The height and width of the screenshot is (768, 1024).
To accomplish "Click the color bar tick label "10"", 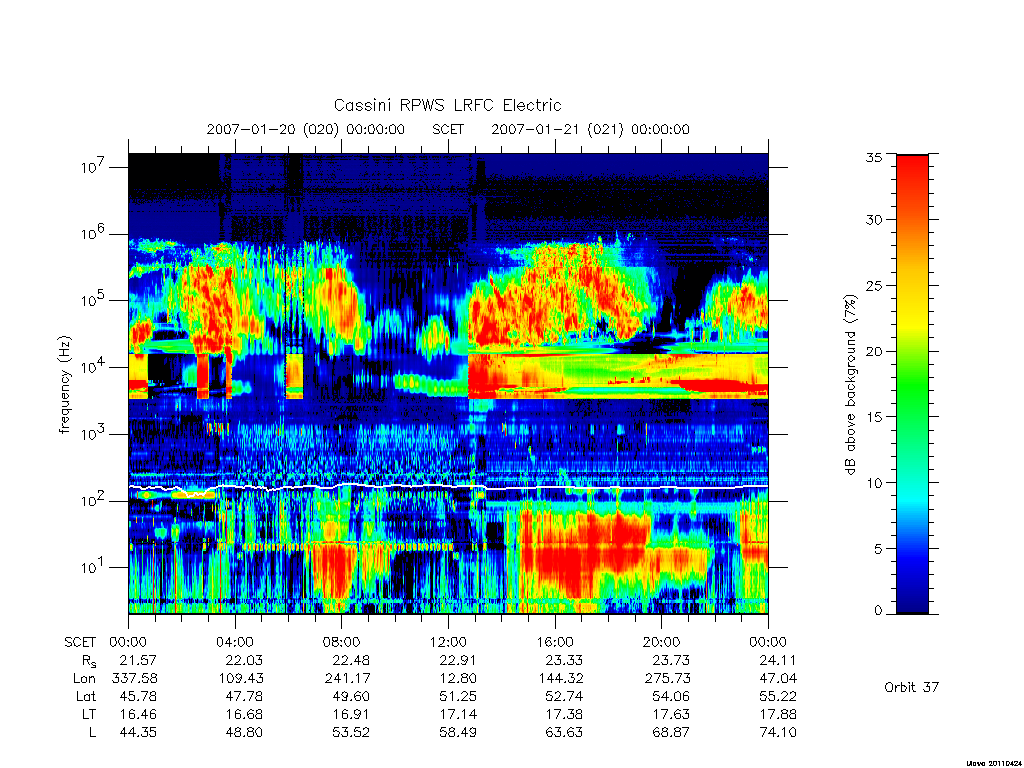I will coord(873,483).
